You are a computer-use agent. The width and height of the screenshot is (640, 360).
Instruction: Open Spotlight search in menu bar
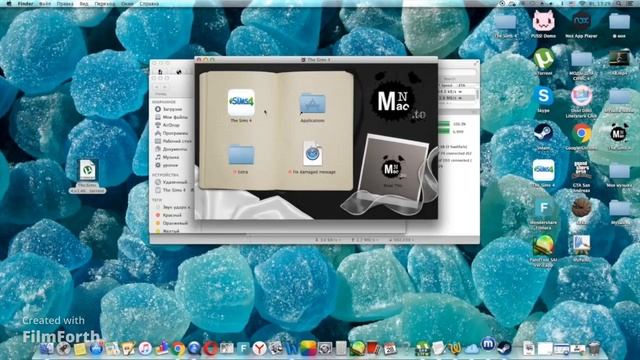pos(619,4)
